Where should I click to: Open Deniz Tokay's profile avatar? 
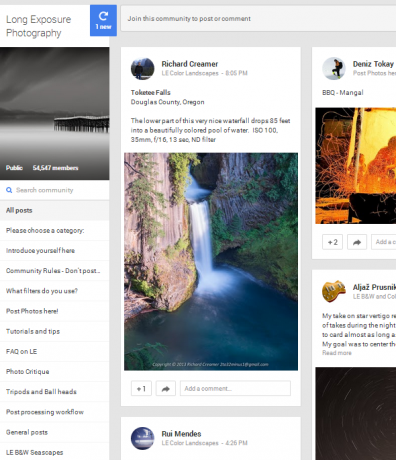click(x=334, y=69)
